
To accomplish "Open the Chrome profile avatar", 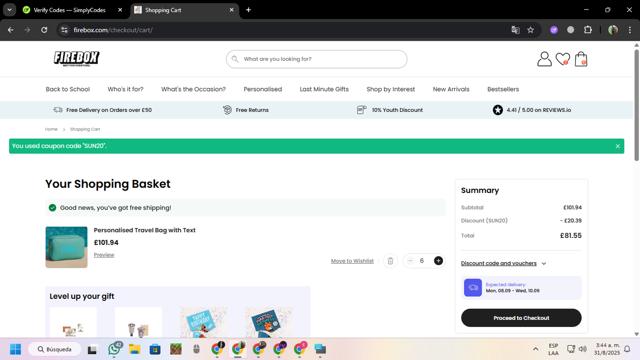I will point(613,30).
